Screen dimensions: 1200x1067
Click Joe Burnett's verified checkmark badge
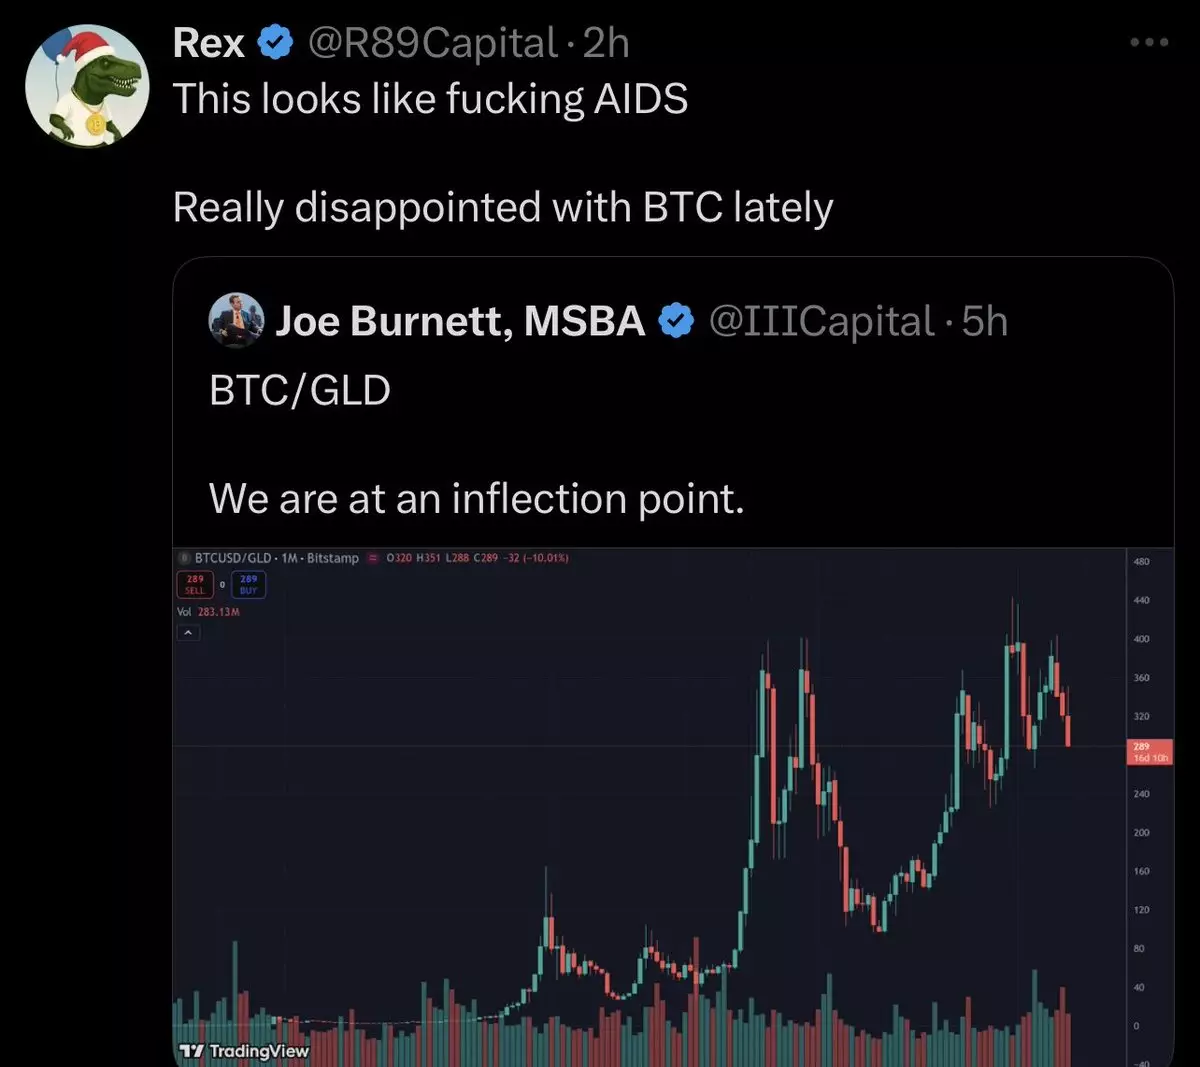[x=677, y=322]
